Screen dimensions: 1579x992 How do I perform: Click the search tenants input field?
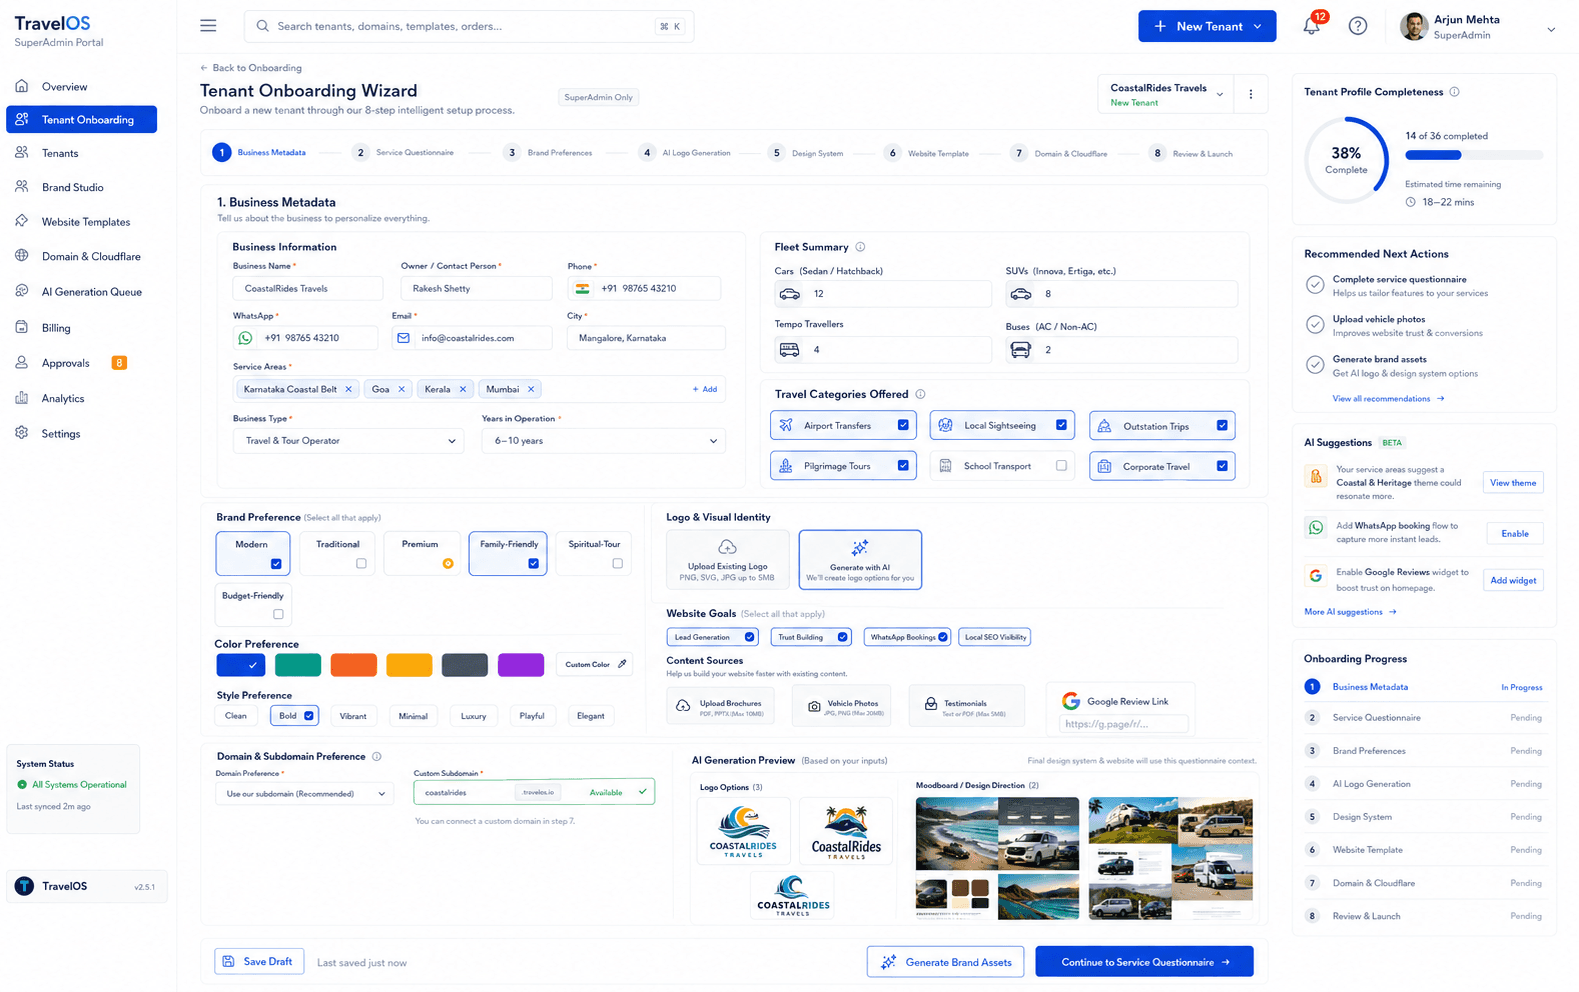pyautogui.click(x=469, y=26)
